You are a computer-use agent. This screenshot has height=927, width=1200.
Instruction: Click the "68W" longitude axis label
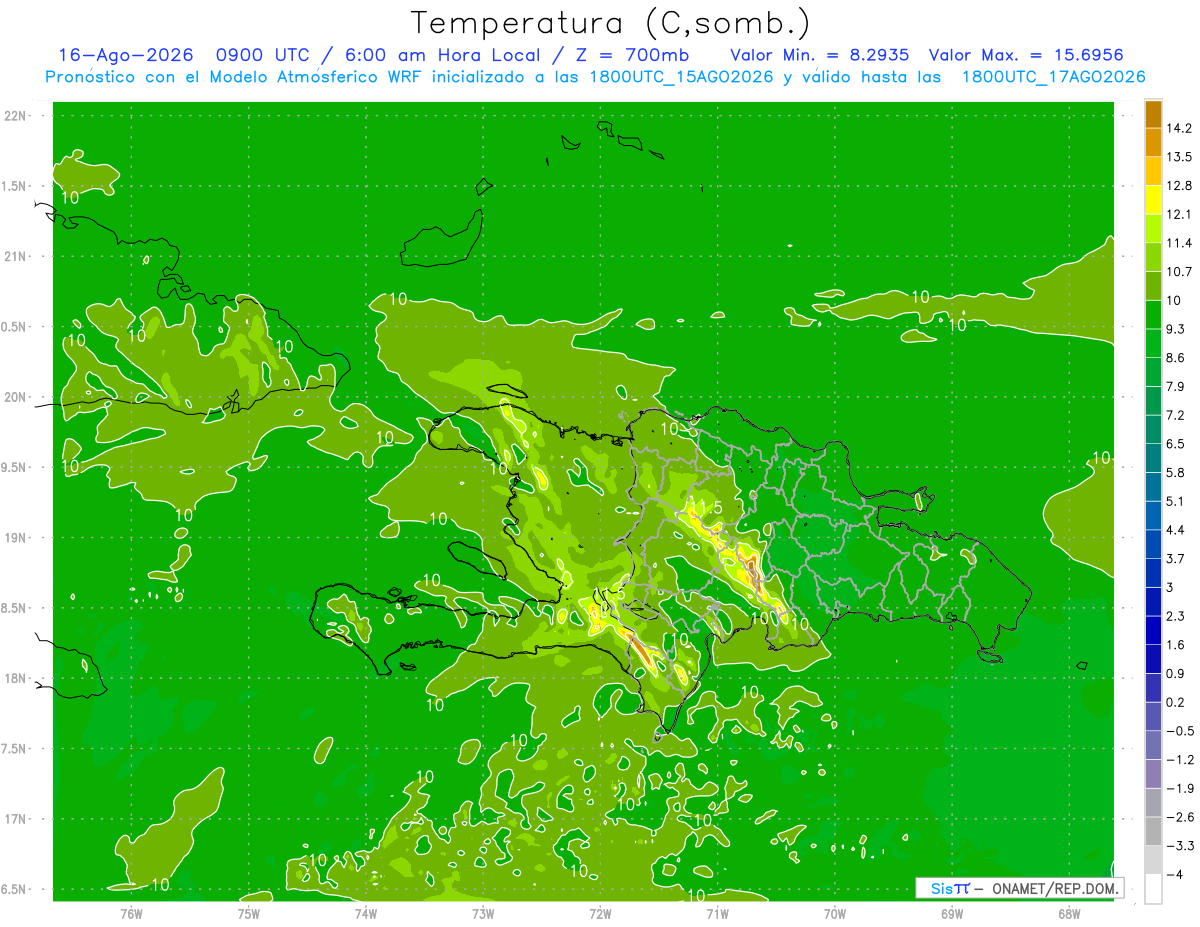(1069, 913)
